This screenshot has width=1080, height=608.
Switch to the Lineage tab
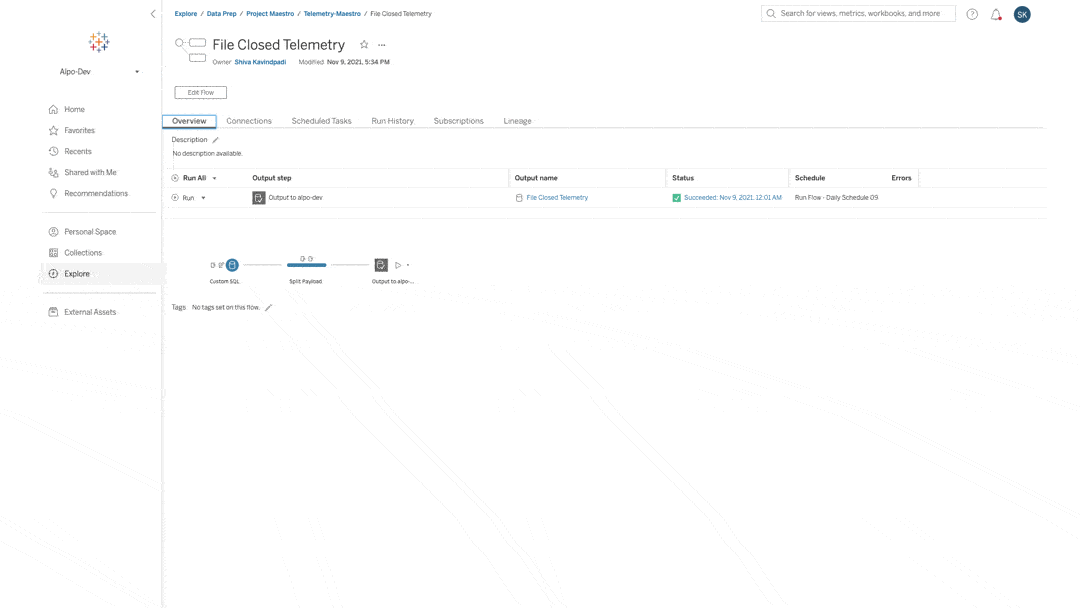point(517,121)
